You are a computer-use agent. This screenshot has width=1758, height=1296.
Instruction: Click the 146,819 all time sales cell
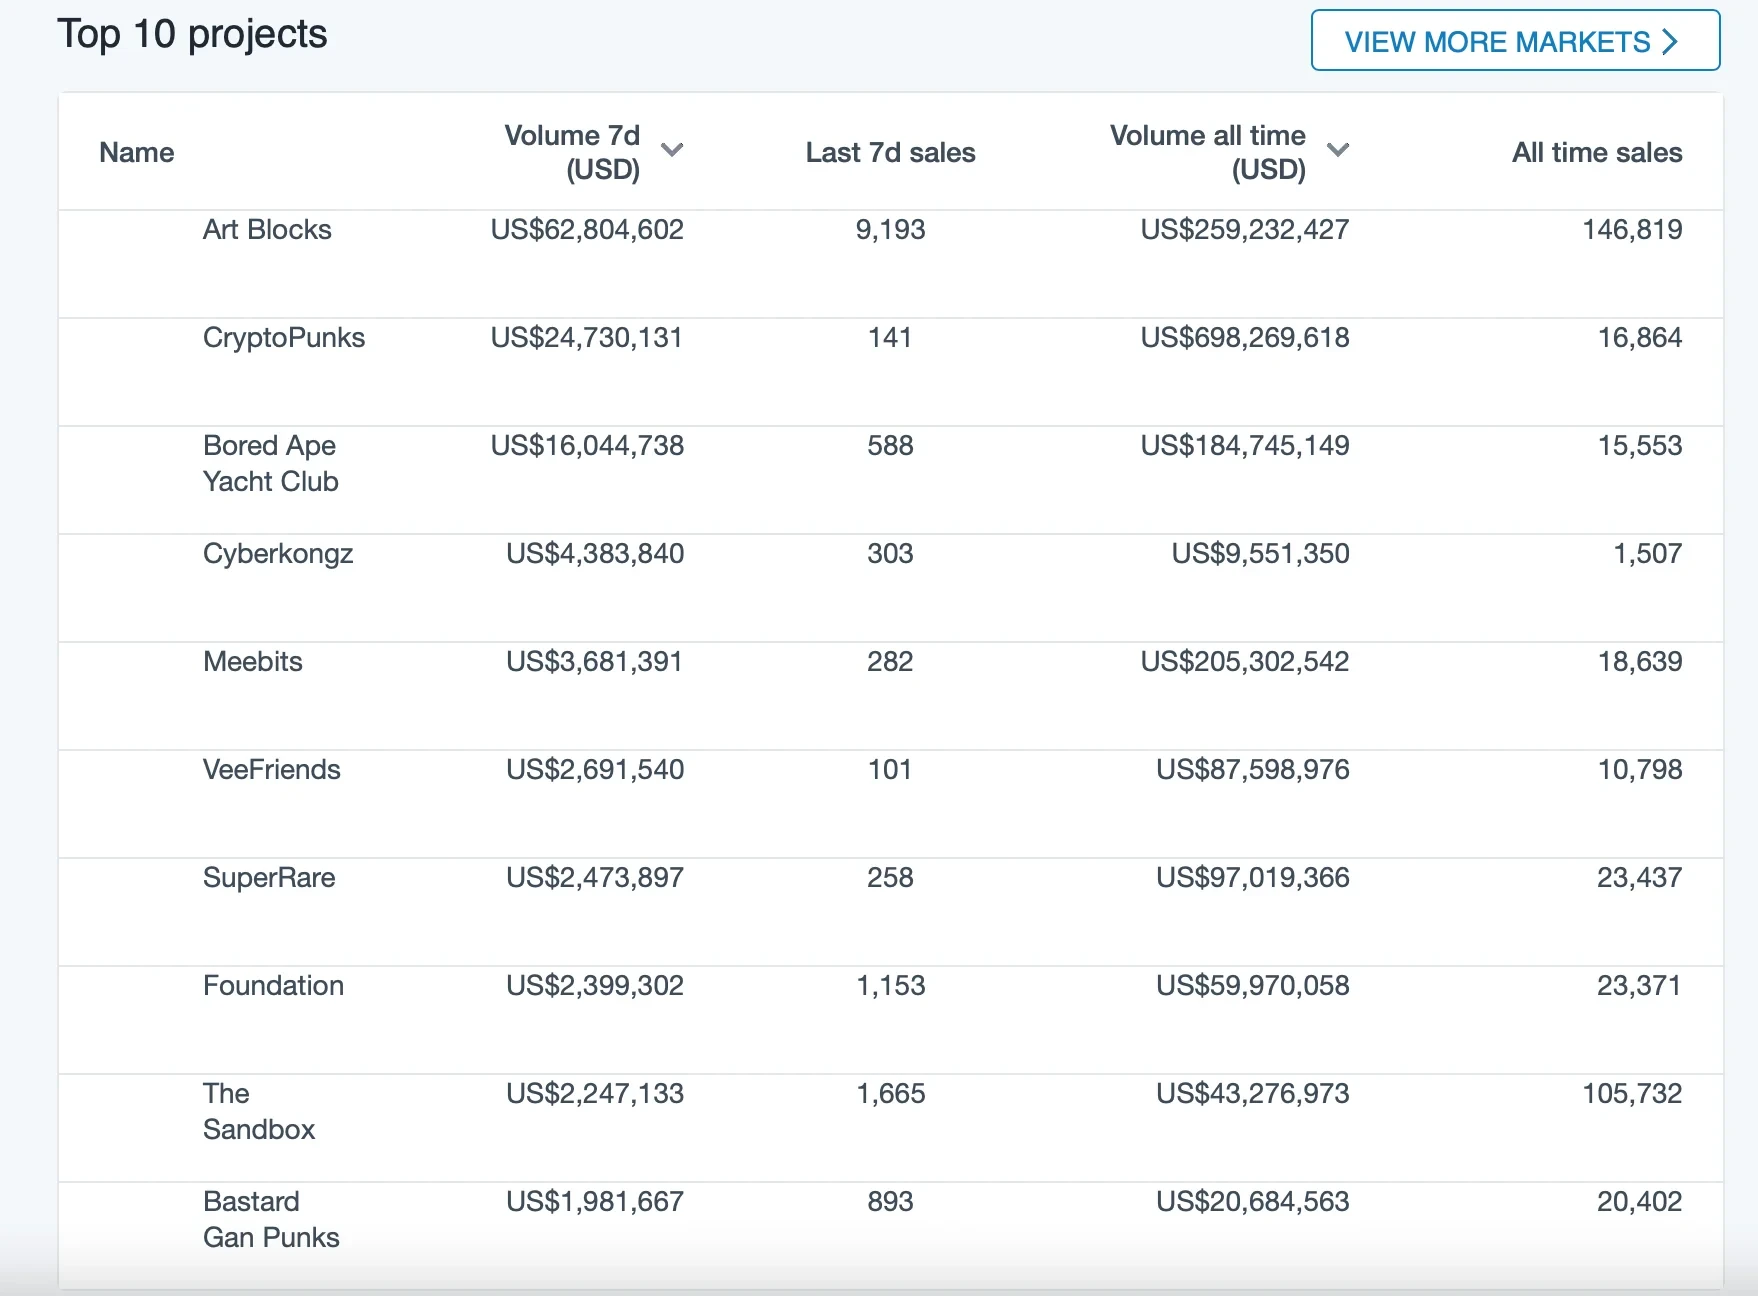(1632, 230)
